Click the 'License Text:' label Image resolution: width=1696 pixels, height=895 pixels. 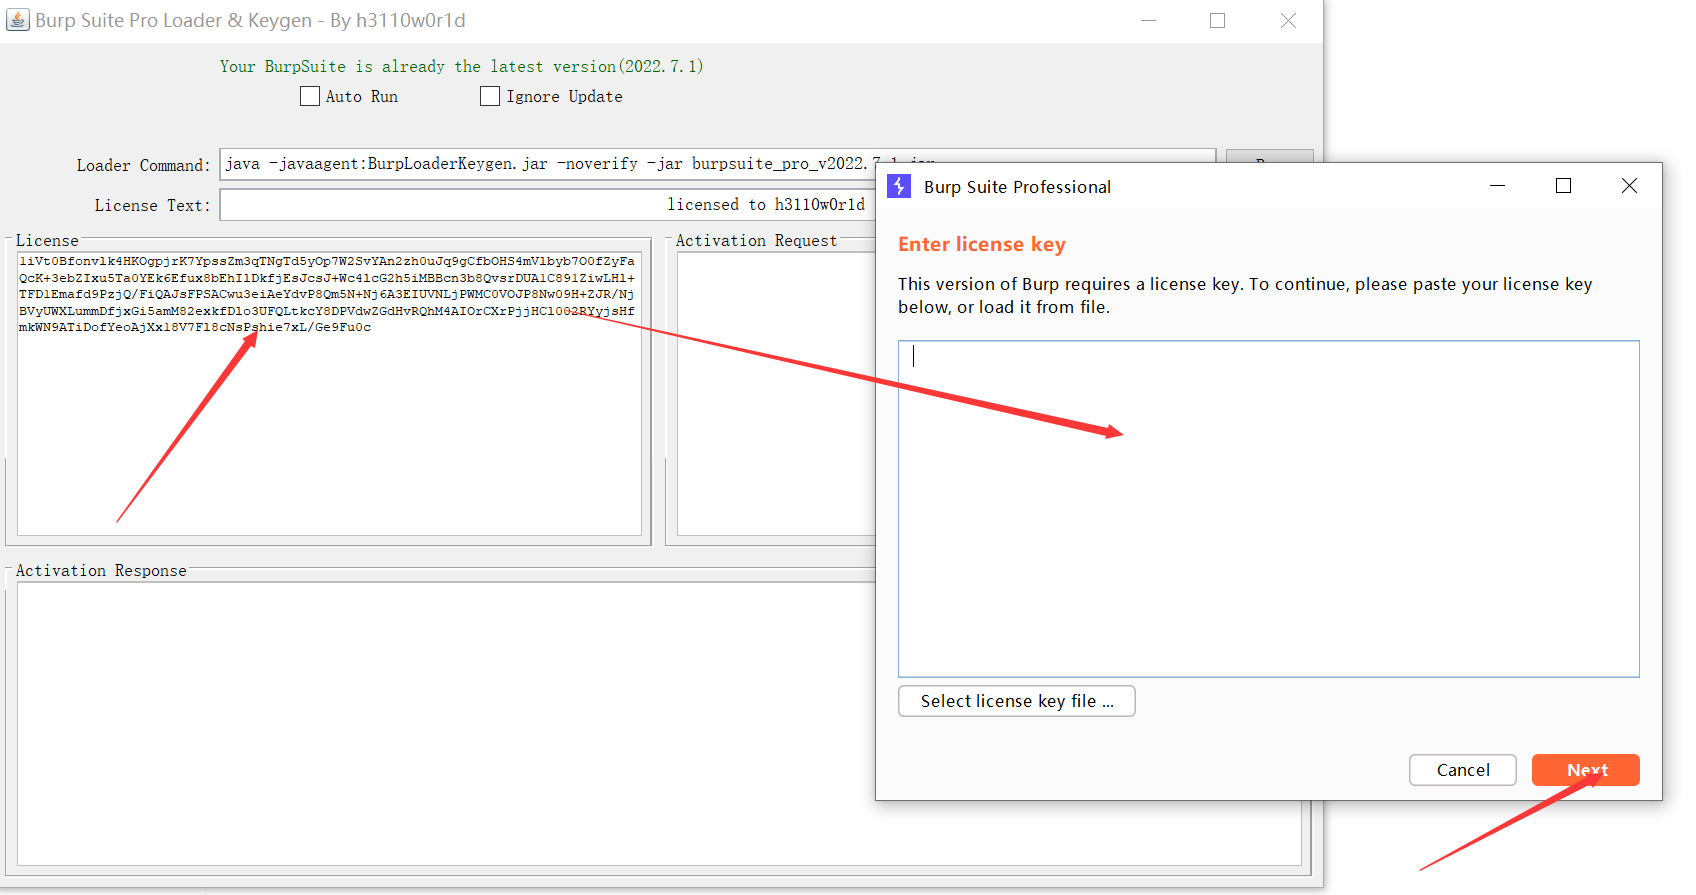[x=152, y=205]
